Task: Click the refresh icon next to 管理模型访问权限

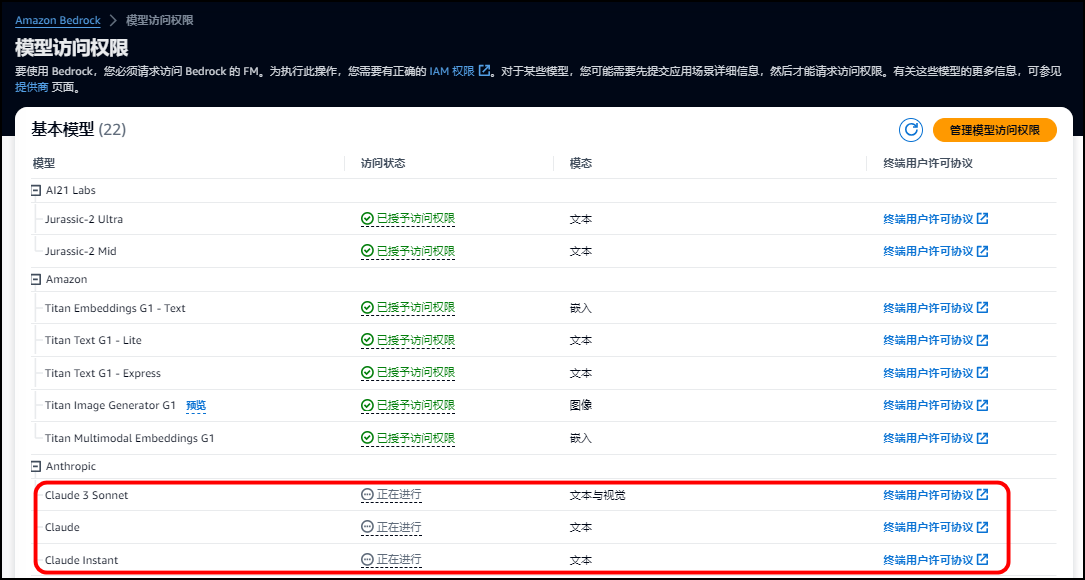Action: tap(911, 129)
